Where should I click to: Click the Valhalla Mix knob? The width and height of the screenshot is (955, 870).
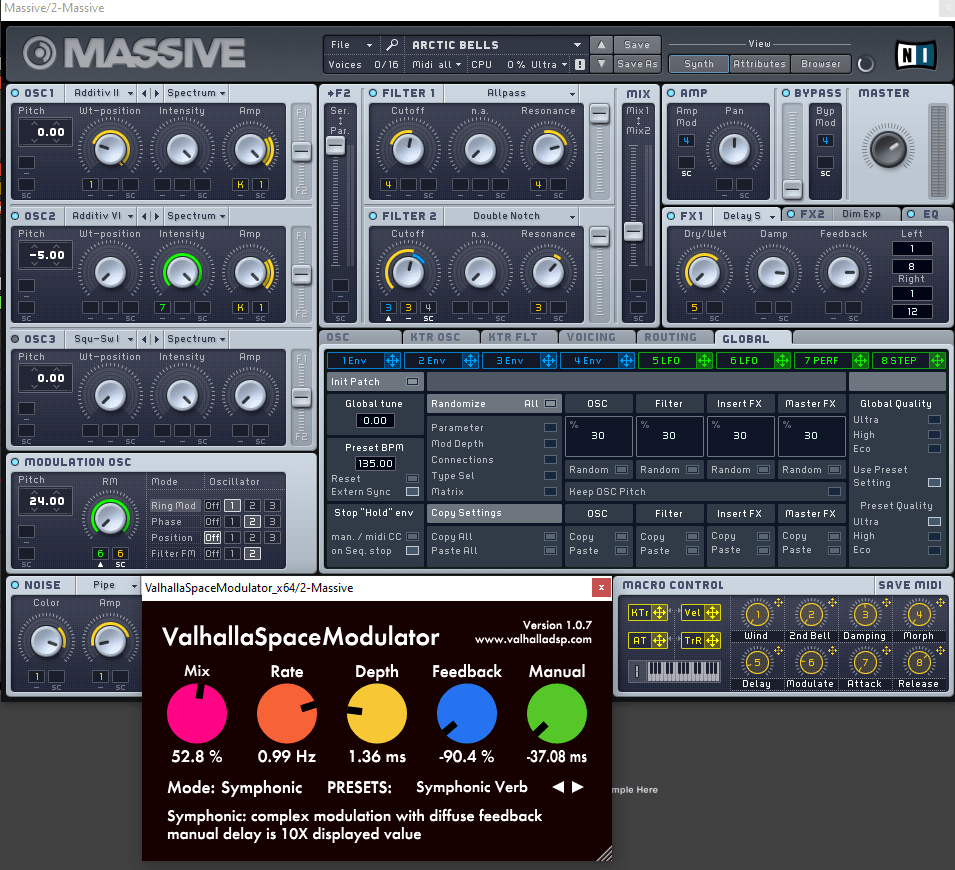pos(197,715)
